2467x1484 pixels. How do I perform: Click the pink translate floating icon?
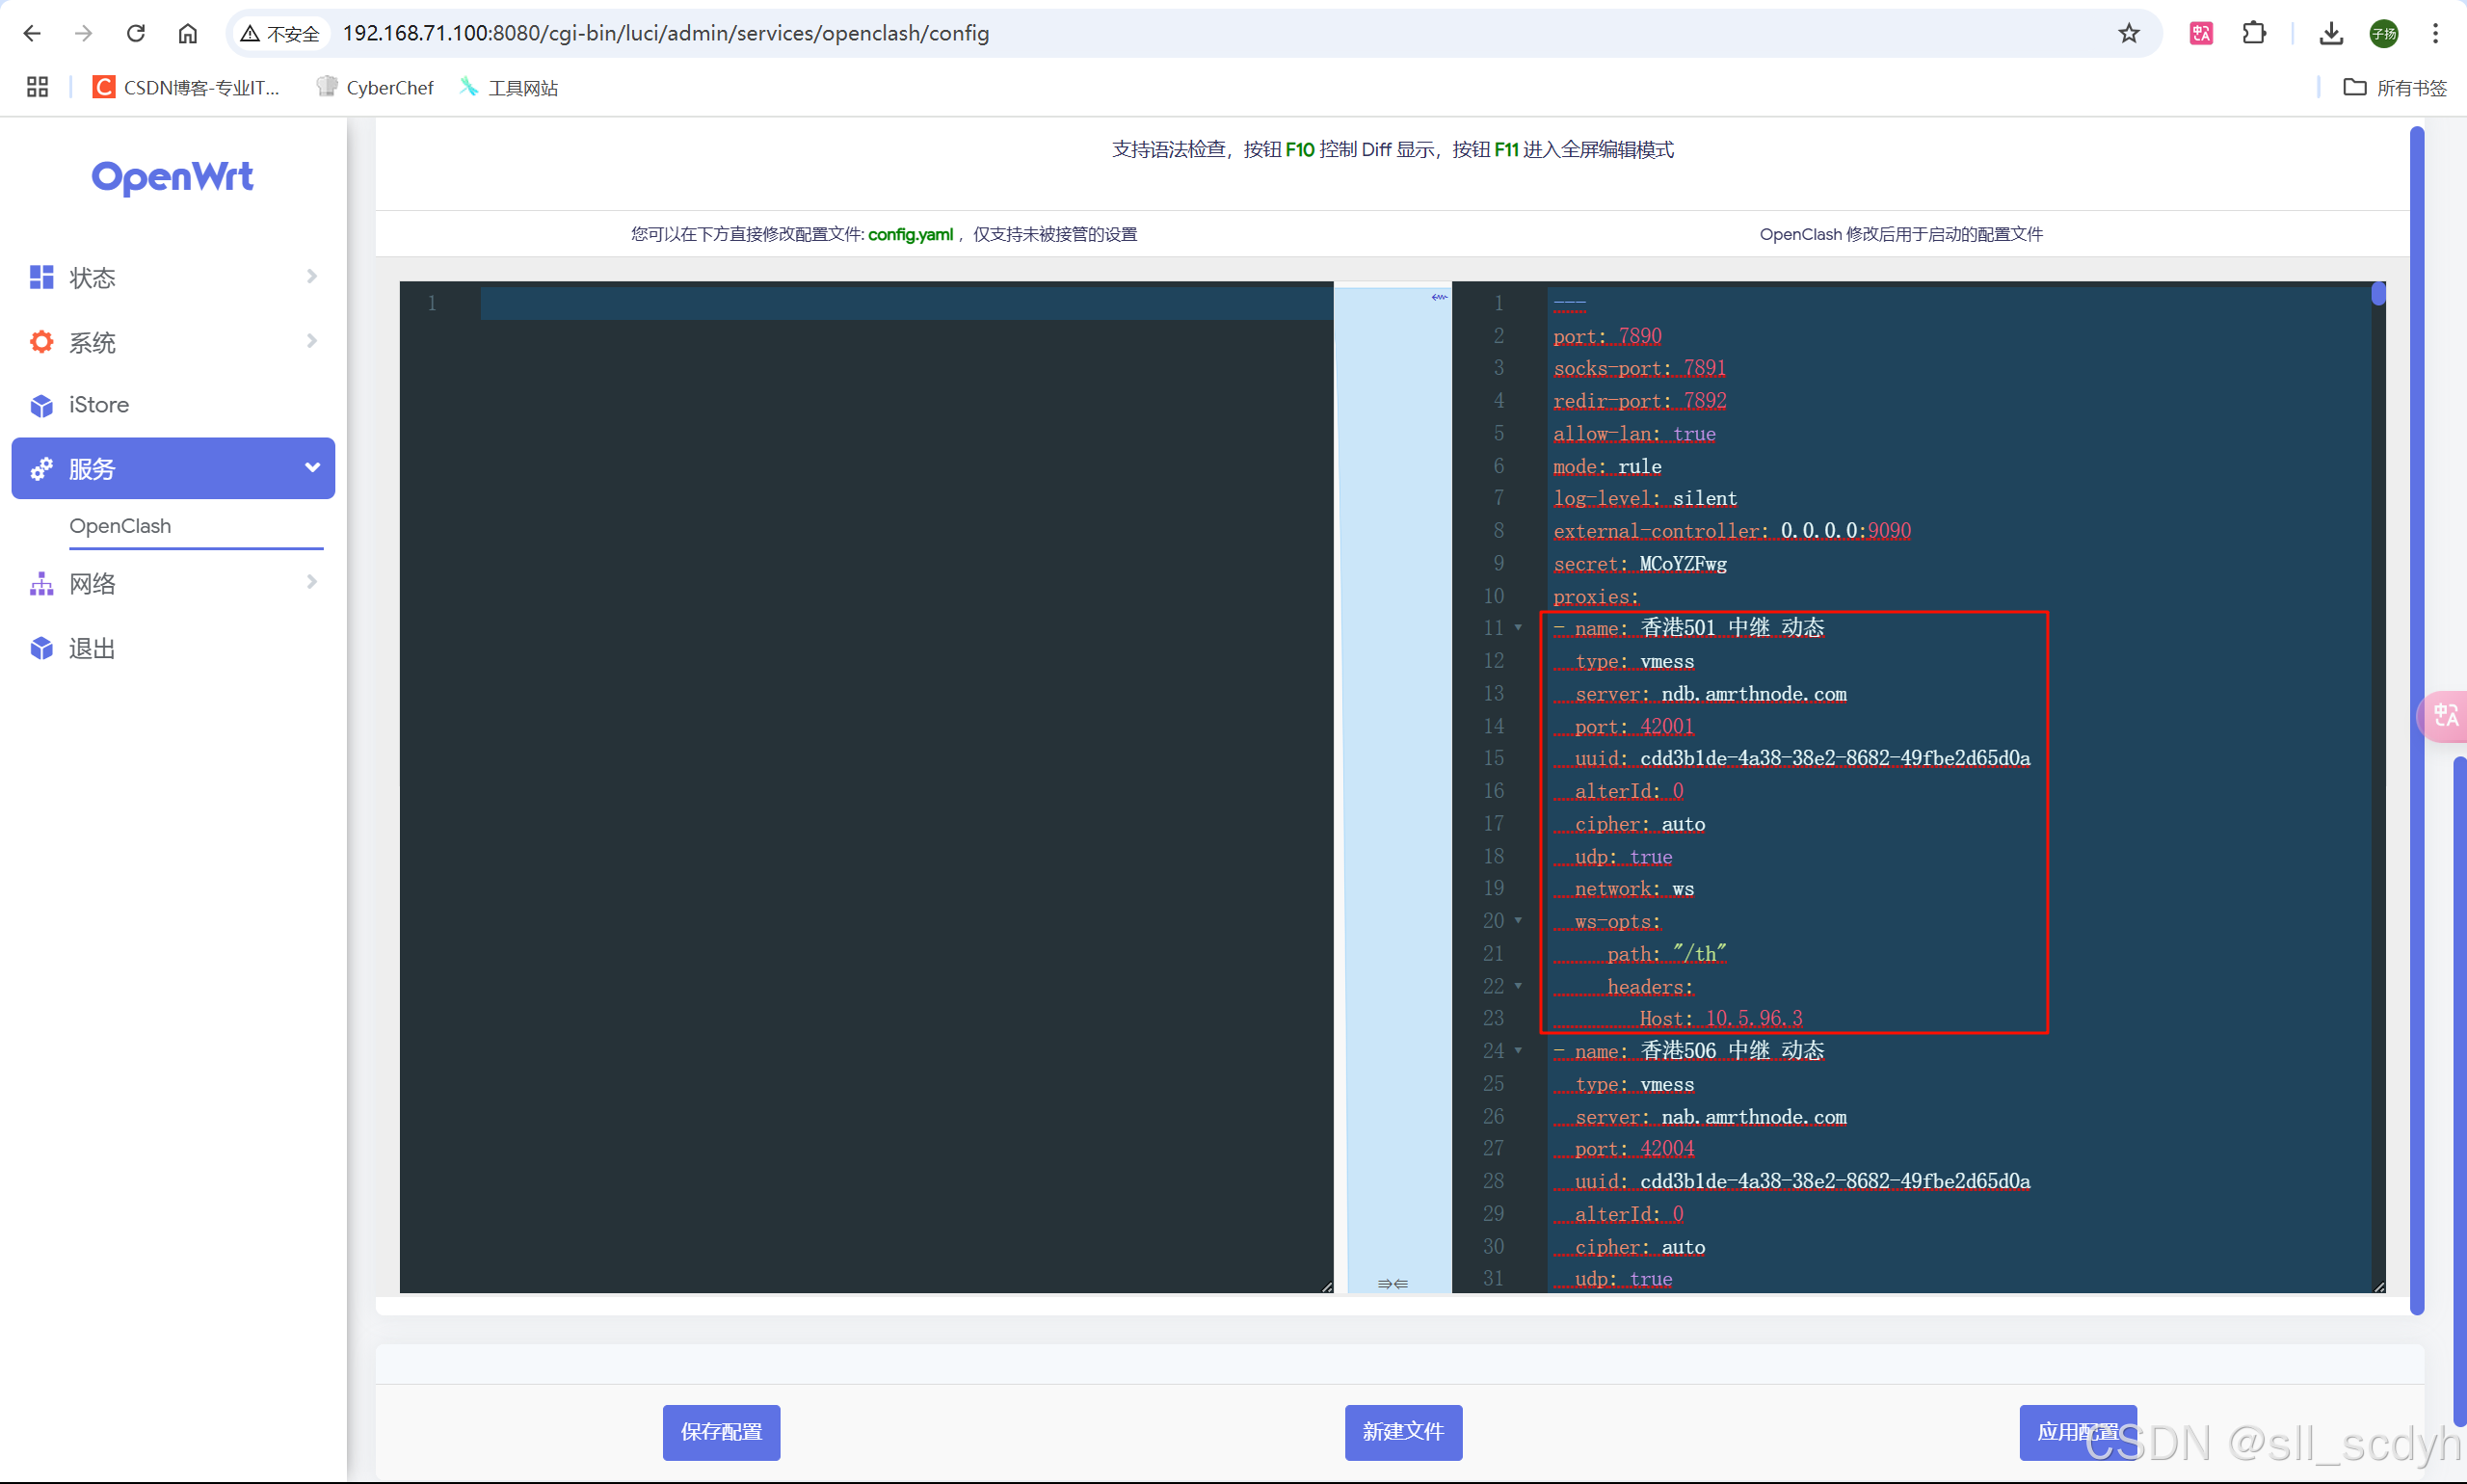2444,716
